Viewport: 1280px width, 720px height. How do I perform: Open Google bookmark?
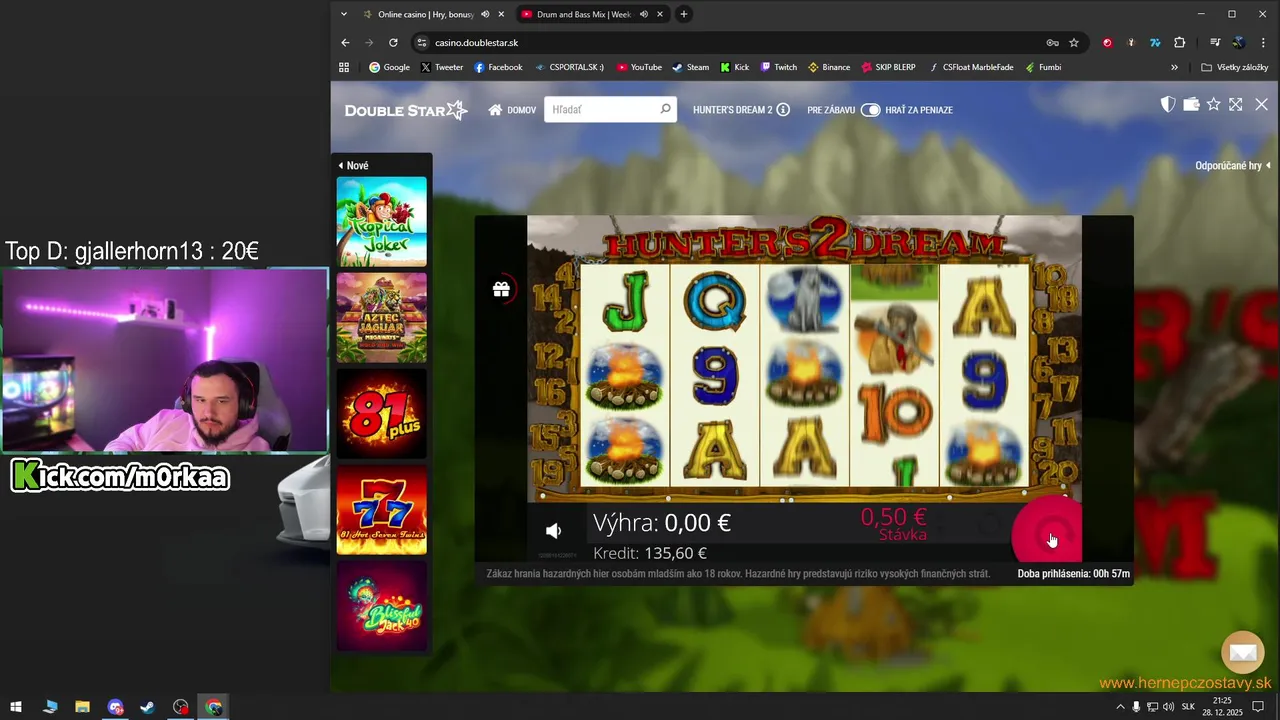pyautogui.click(x=389, y=67)
